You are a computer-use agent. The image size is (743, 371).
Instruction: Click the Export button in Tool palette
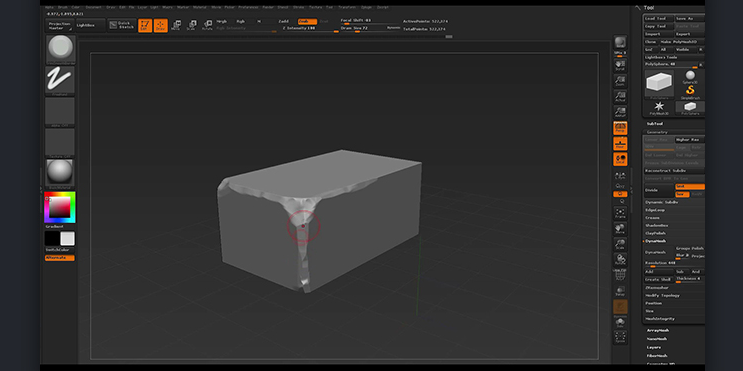click(689, 34)
